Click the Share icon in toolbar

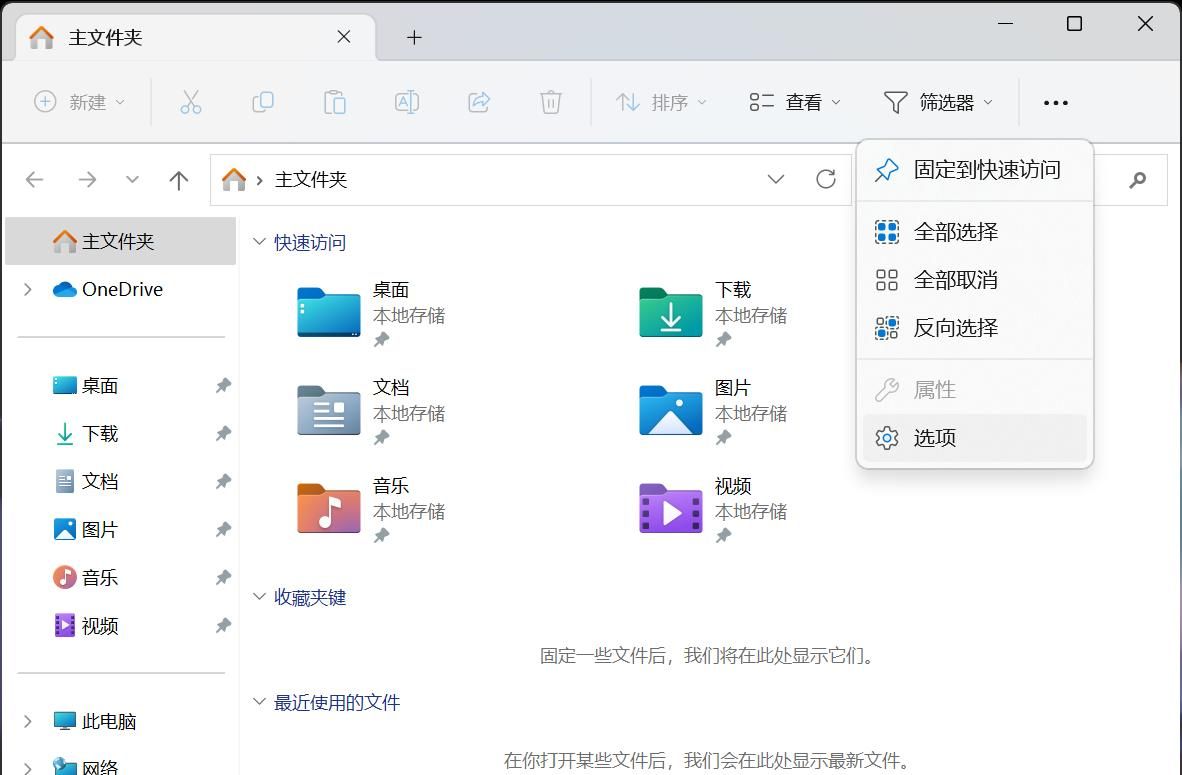pyautogui.click(x=479, y=102)
